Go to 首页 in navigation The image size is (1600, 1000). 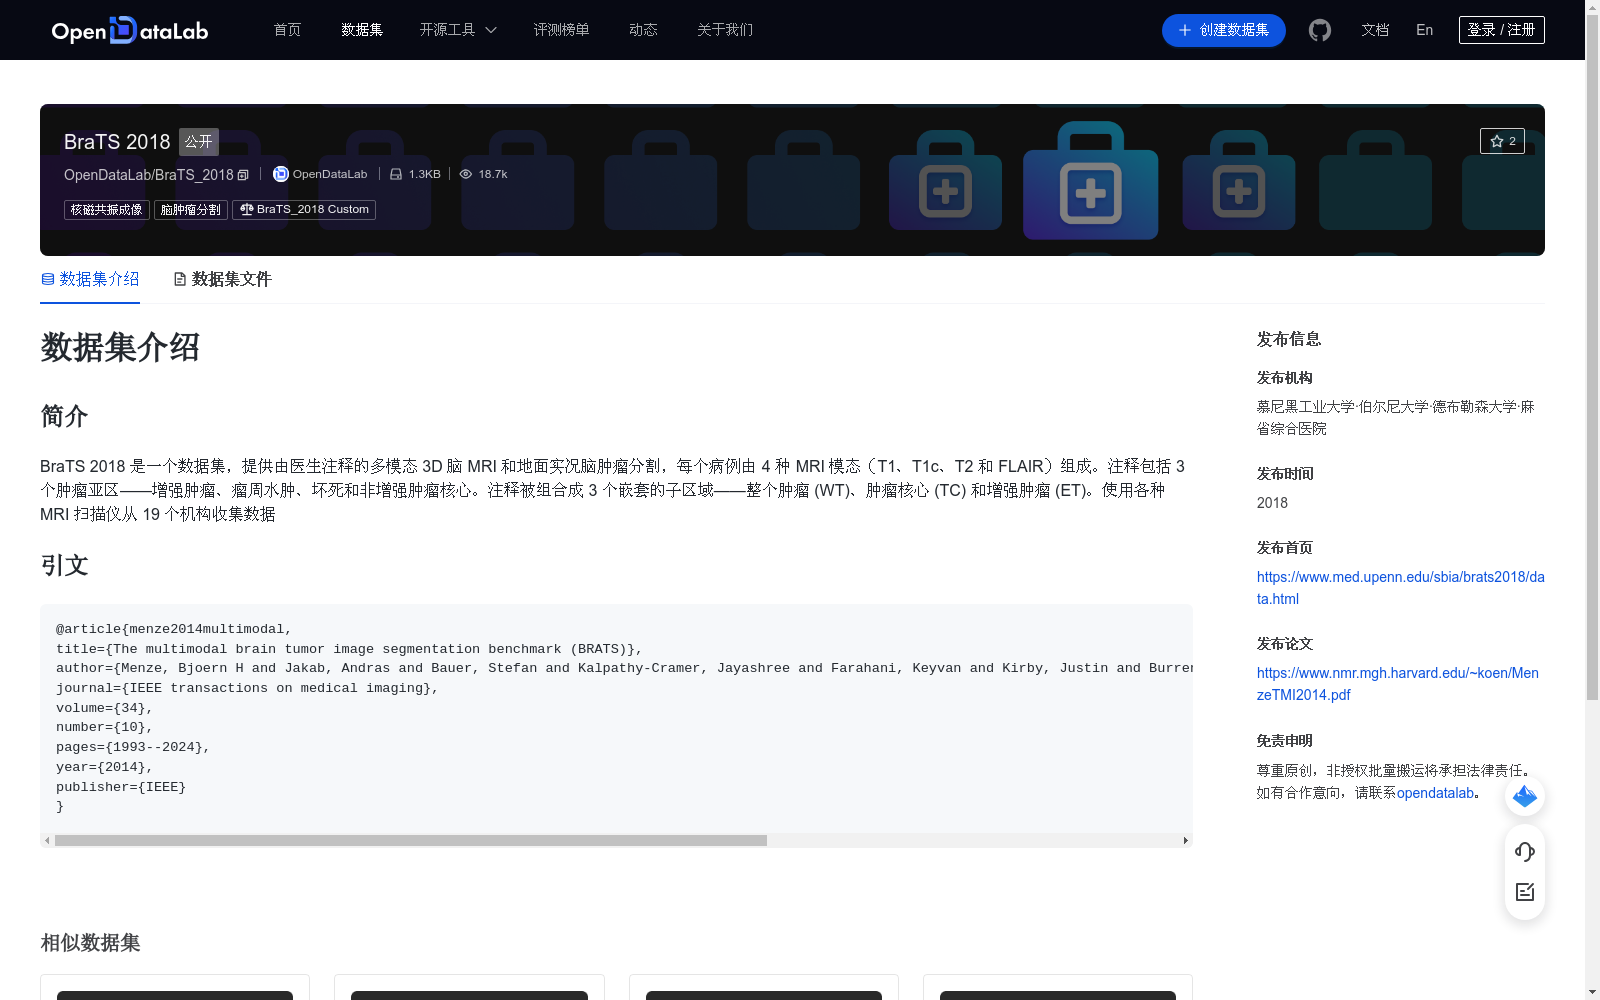coord(287,30)
